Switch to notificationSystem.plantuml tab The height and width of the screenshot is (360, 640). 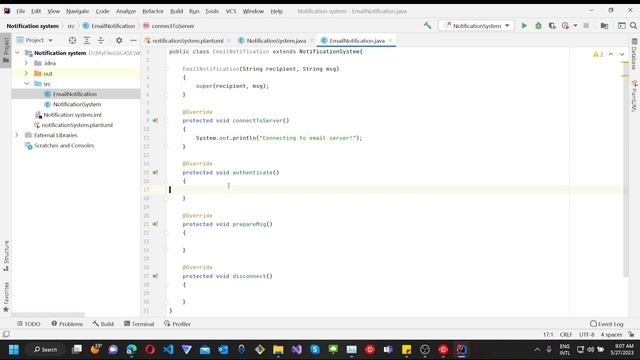click(188, 40)
